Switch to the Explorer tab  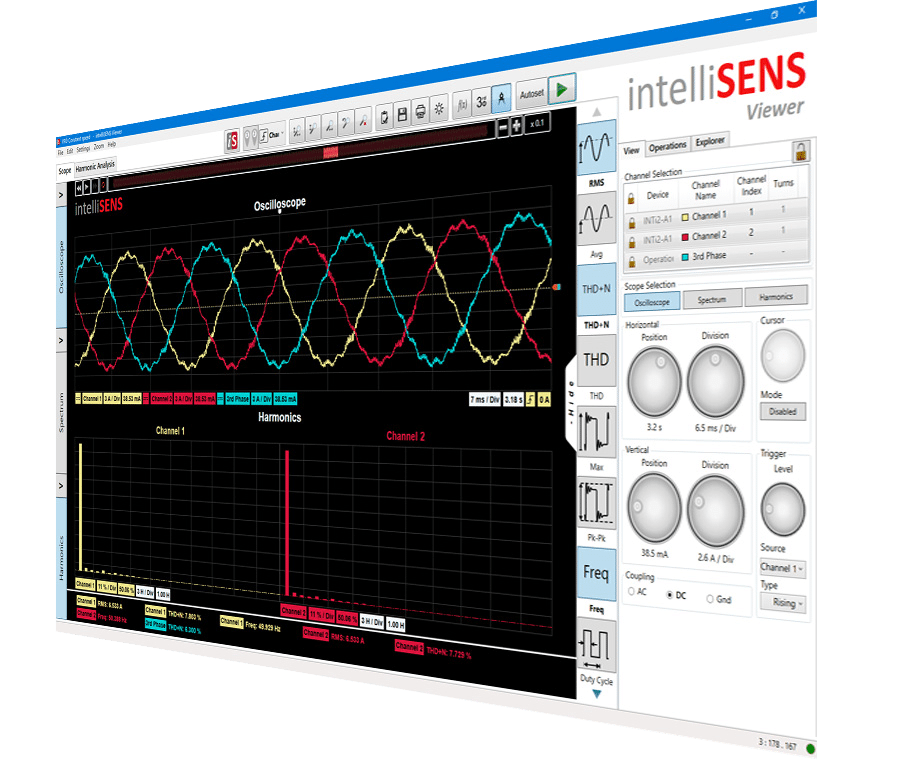710,141
